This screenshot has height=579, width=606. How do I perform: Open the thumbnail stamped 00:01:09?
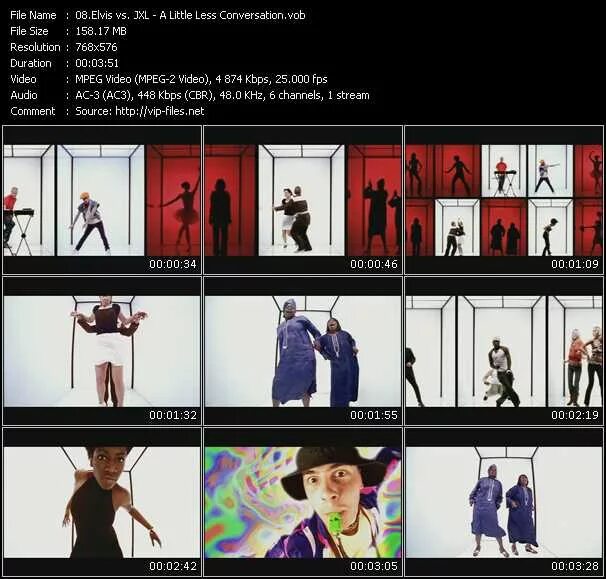(x=504, y=200)
